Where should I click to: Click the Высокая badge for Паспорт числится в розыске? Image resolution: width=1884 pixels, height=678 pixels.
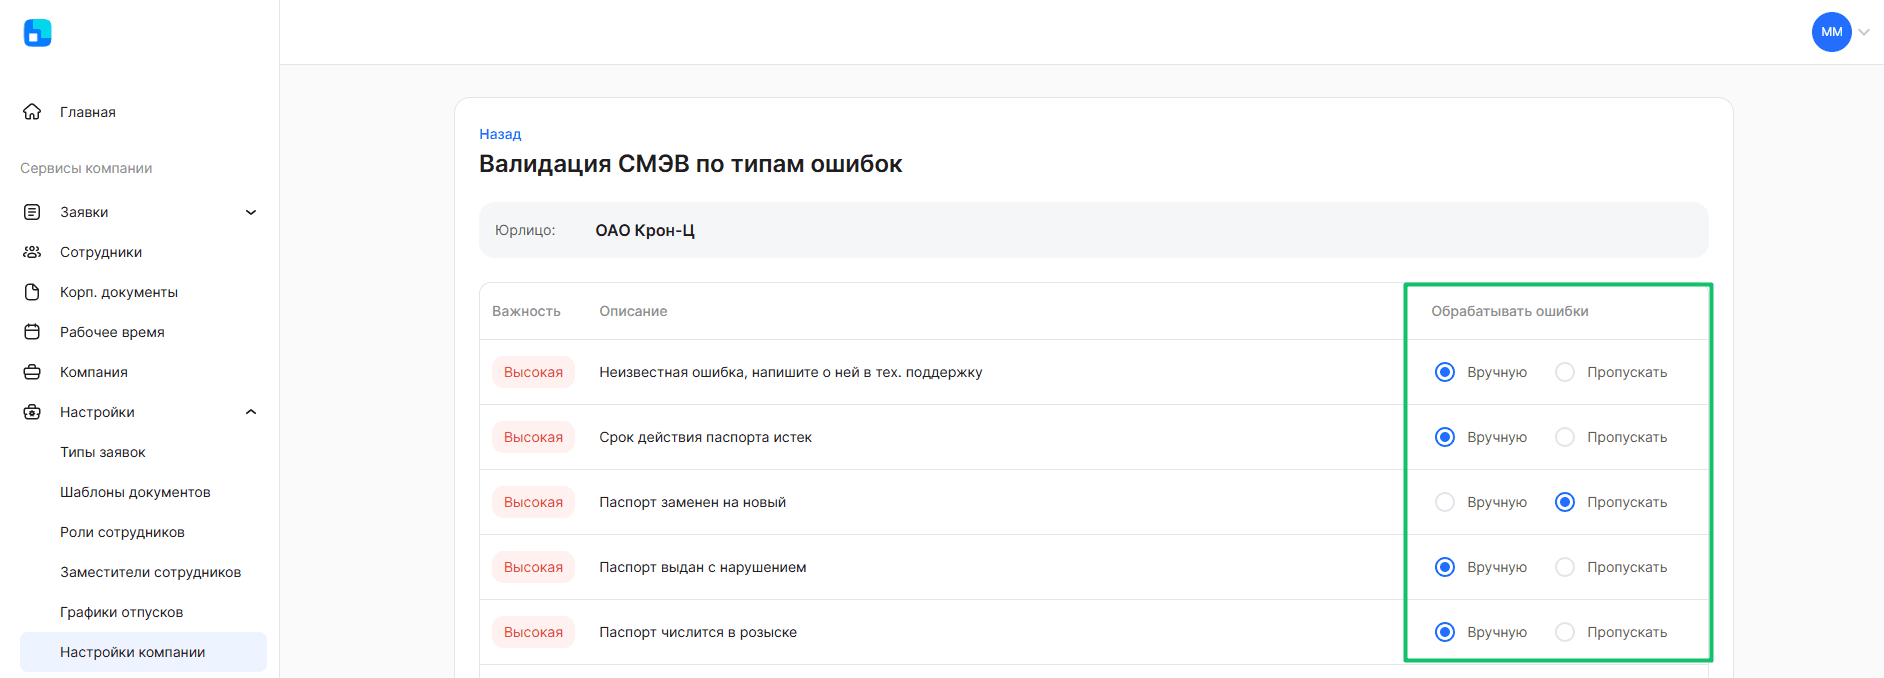click(x=533, y=632)
